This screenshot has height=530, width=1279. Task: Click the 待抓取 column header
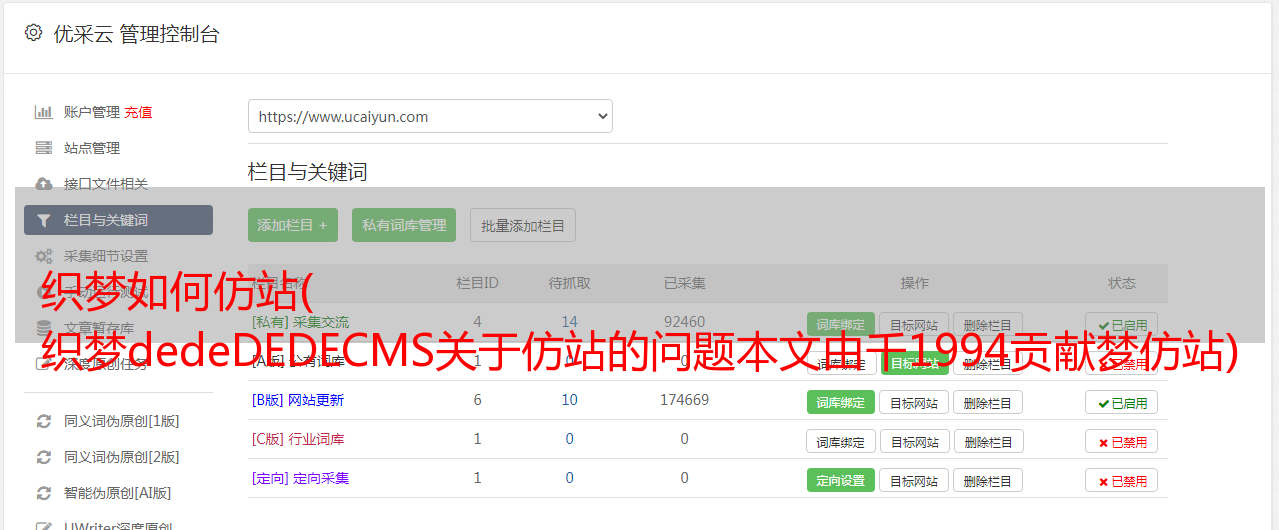coord(569,283)
